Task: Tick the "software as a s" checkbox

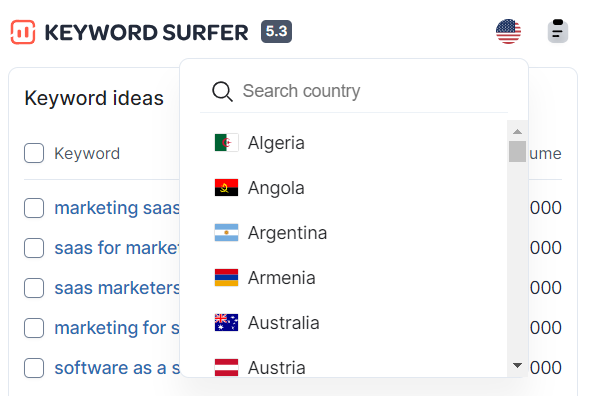Action: [x=34, y=368]
